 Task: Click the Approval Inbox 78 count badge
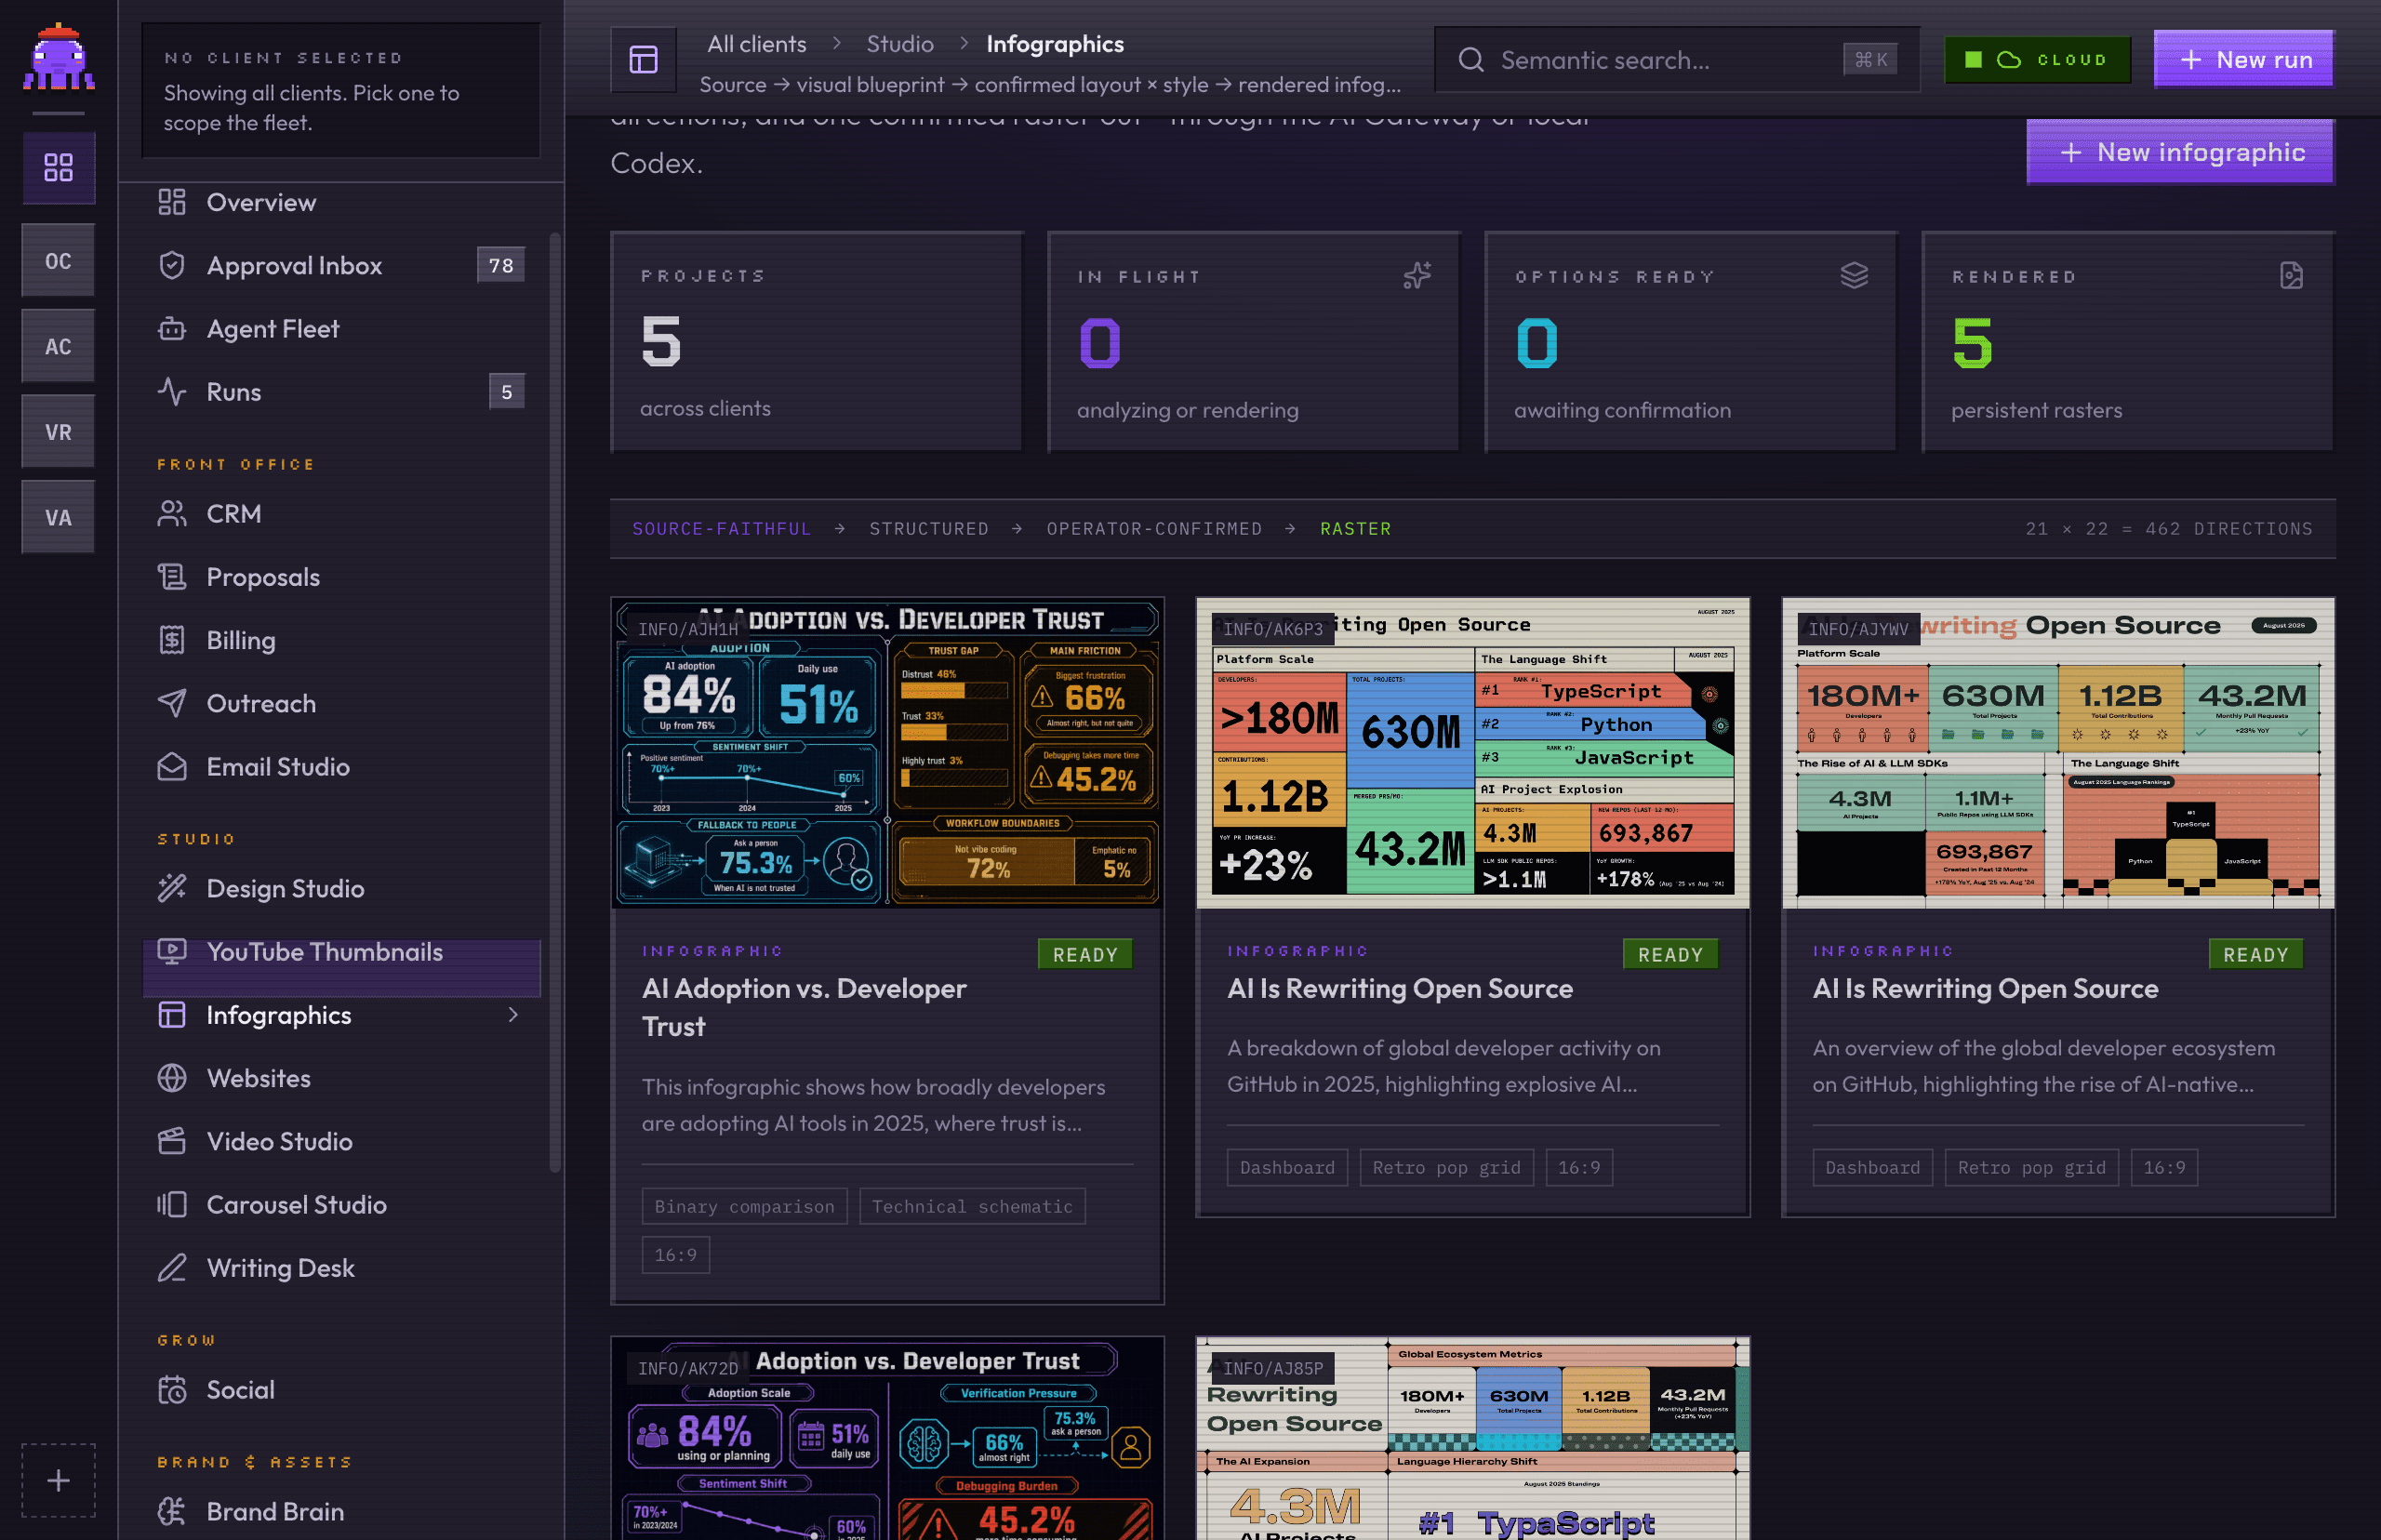pyautogui.click(x=501, y=265)
